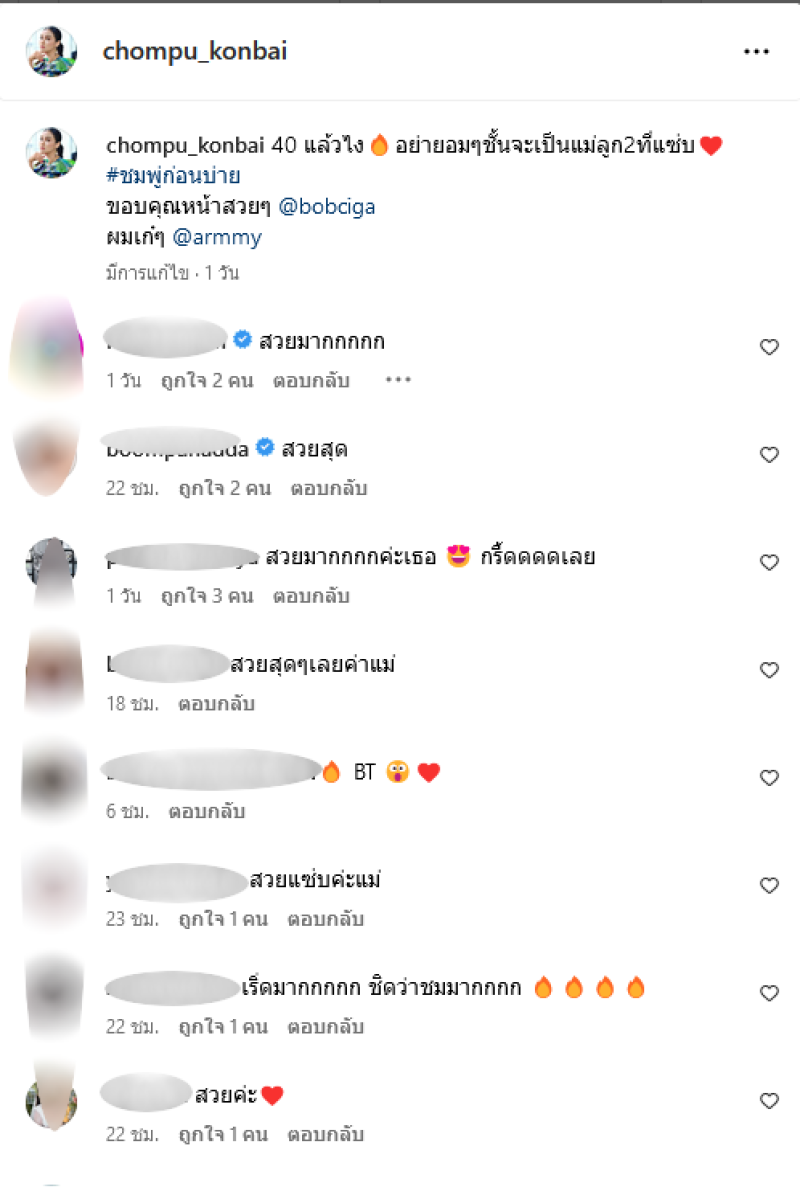Screen dimensions: 800x1191
Task: Tap heart on comment with four flames
Action: (769, 994)
